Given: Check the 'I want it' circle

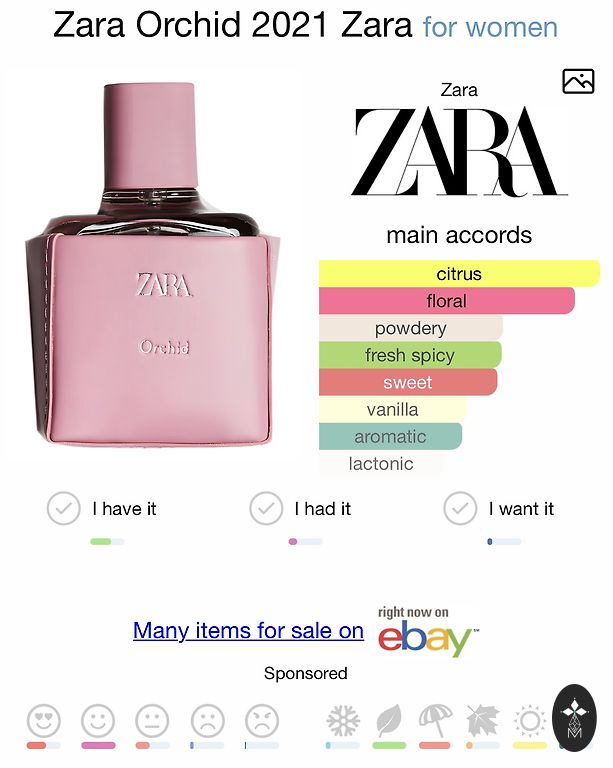Looking at the screenshot, I should click(x=460, y=508).
